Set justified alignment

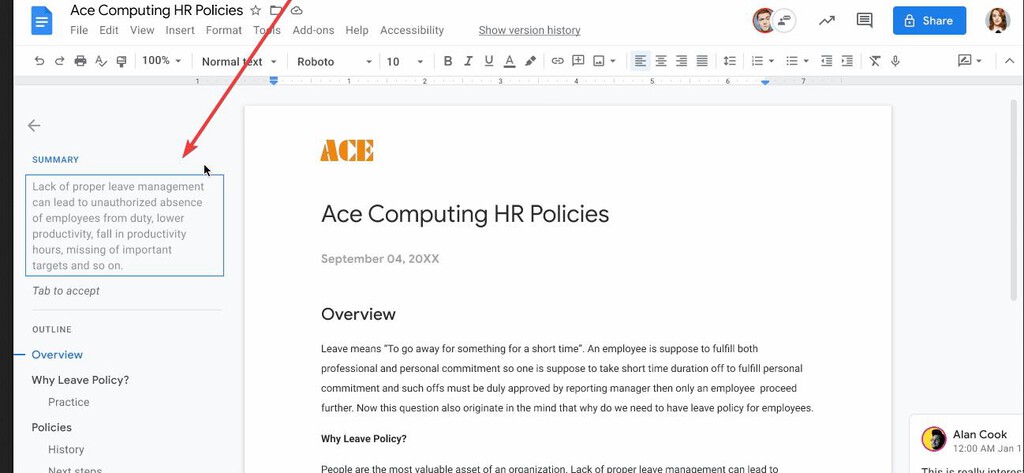pos(702,61)
